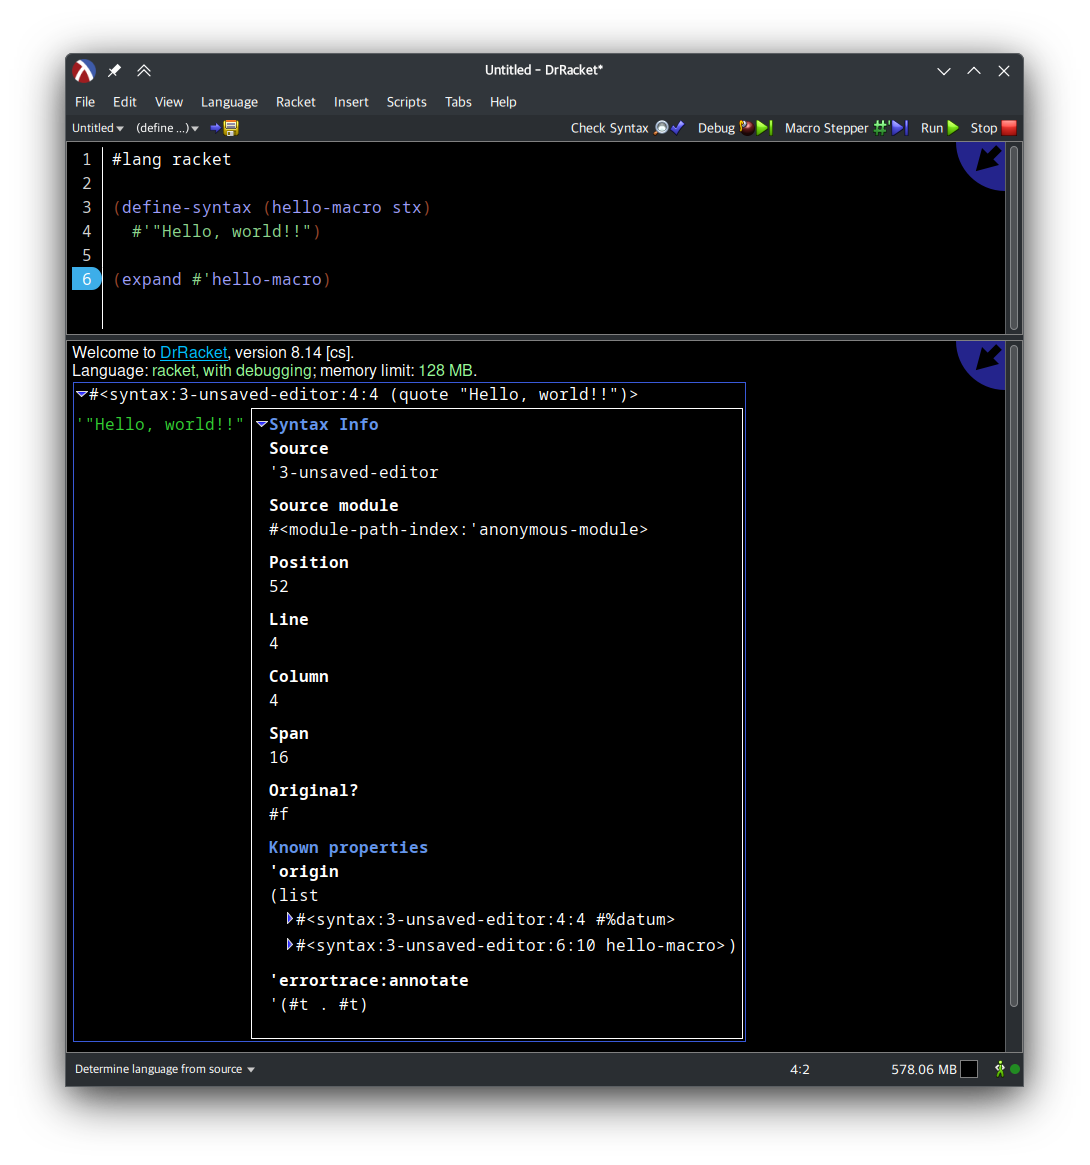Click the red Stop square icon
Image resolution: width=1090 pixels, height=1165 pixels.
pos(1008,128)
